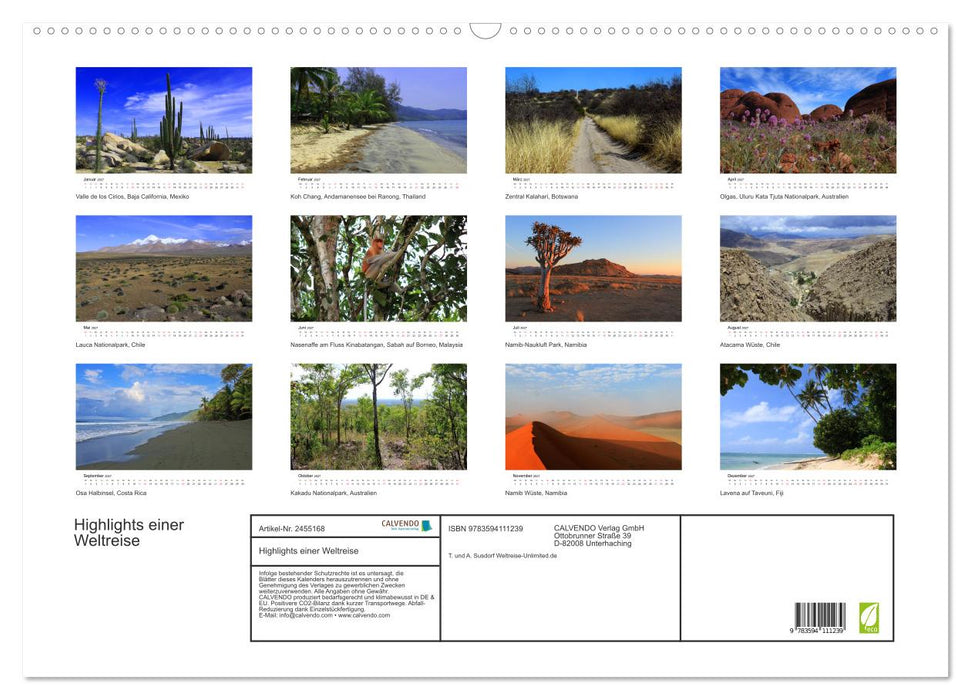Viewport: 971px width, 700px height.
Task: Click the Olgas Uluru Kata Tjuta photo
Action: [808, 120]
